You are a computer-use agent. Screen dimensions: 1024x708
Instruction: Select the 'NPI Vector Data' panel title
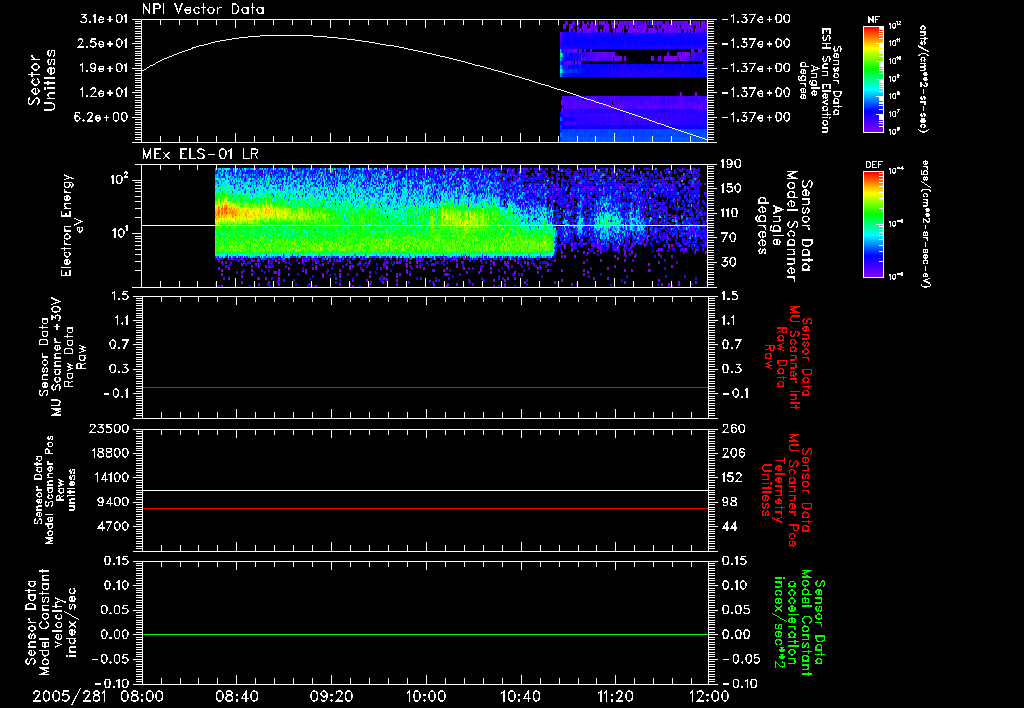pyautogui.click(x=203, y=9)
